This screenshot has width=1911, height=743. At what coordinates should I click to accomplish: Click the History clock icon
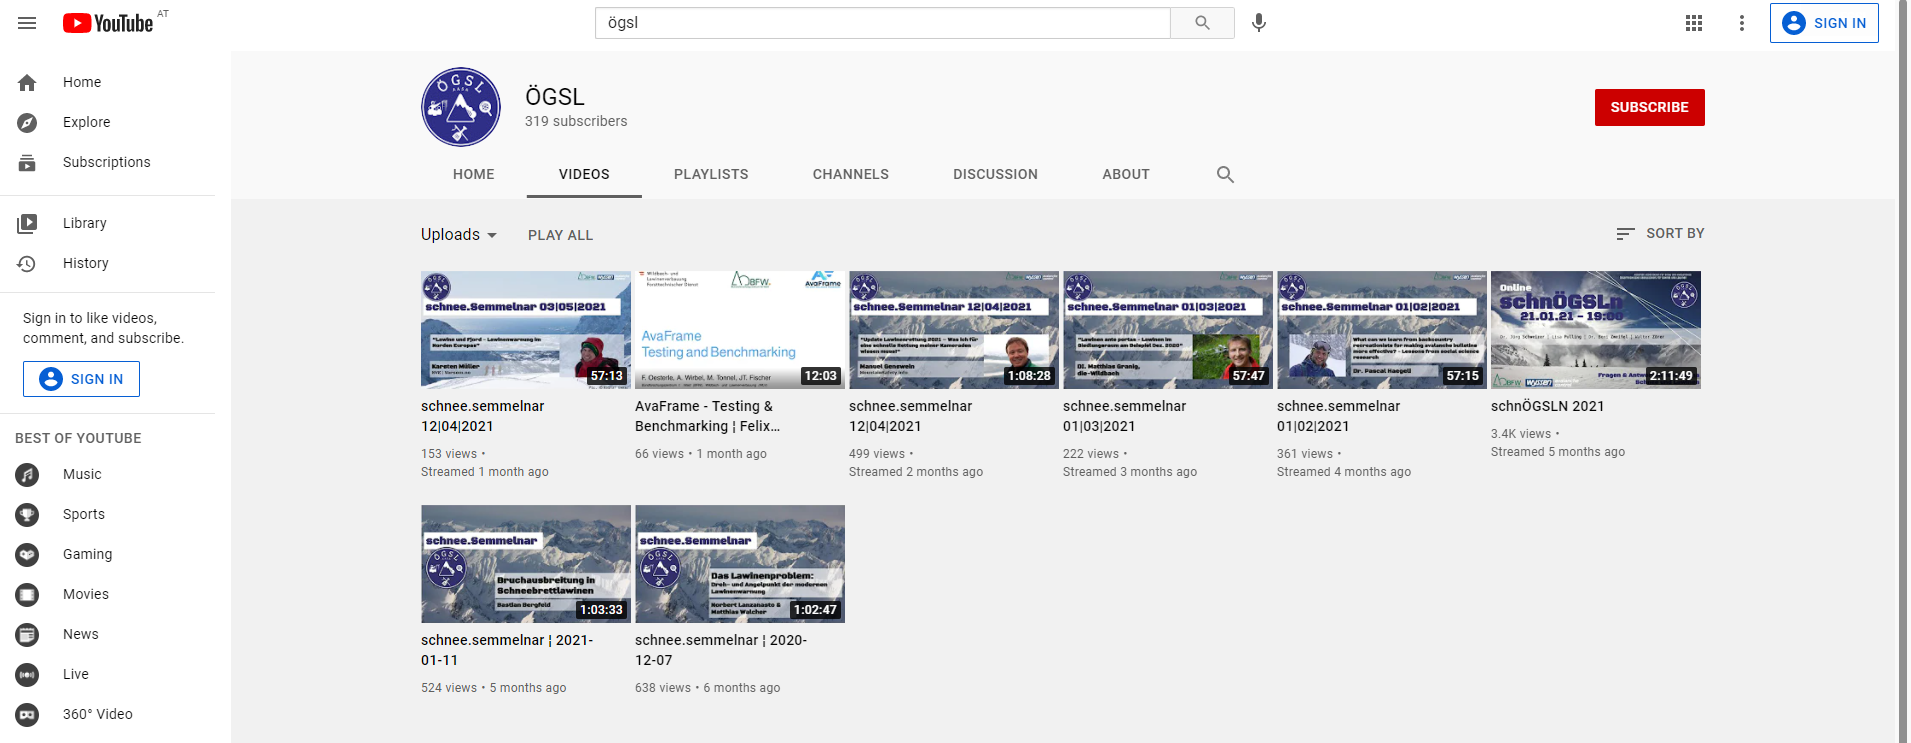27,263
